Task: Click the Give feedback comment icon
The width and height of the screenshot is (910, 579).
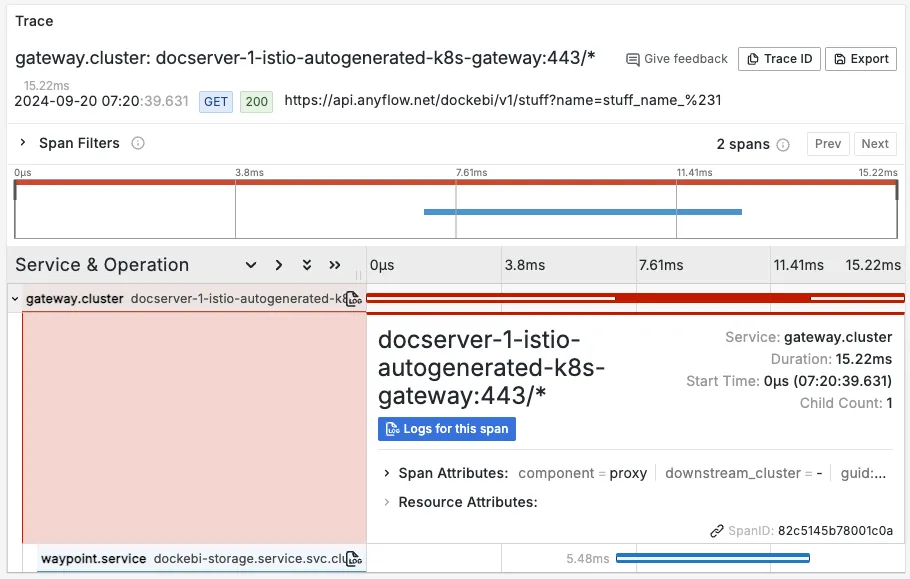Action: 632,59
